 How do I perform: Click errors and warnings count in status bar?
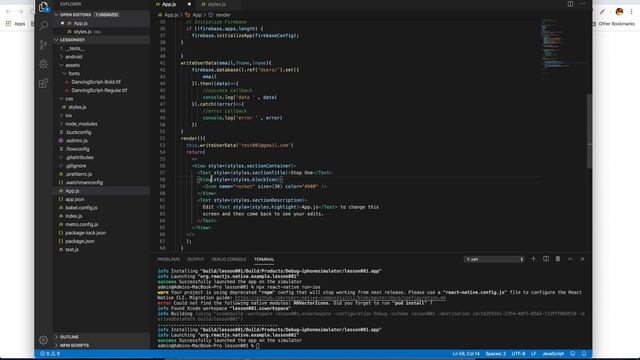[x=50, y=353]
